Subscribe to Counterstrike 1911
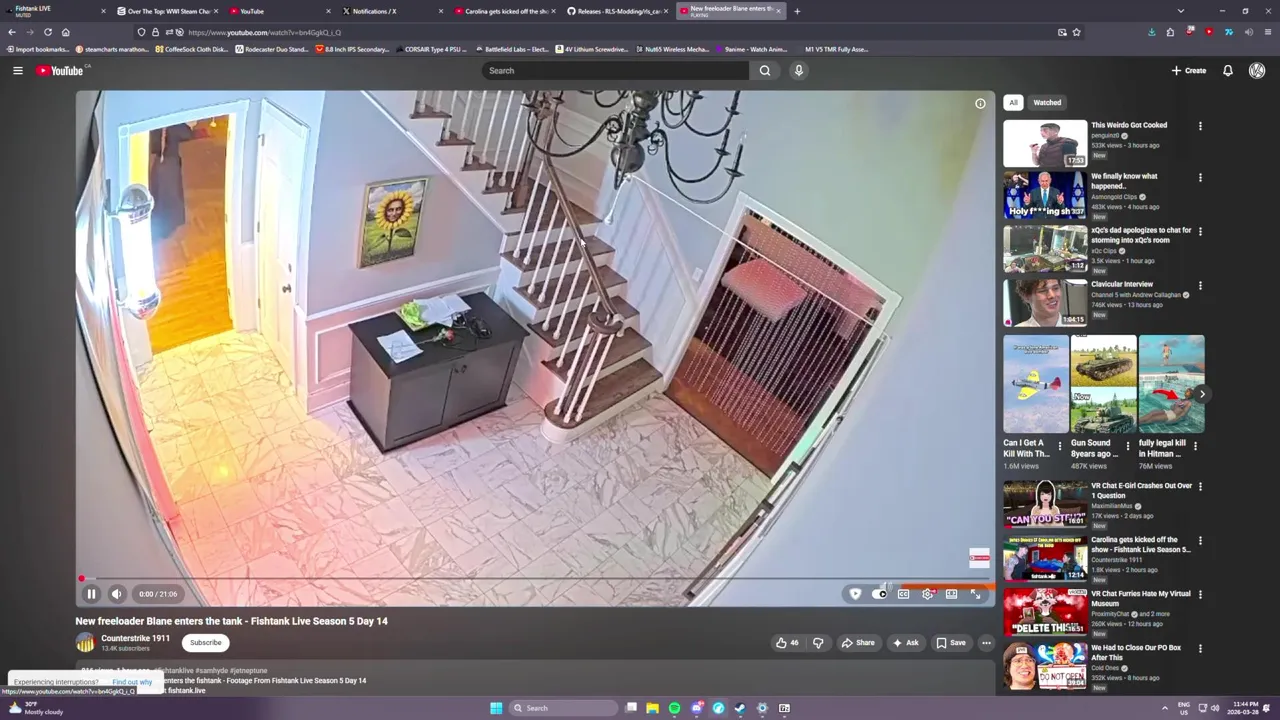Viewport: 1280px width, 720px height. 206,643
